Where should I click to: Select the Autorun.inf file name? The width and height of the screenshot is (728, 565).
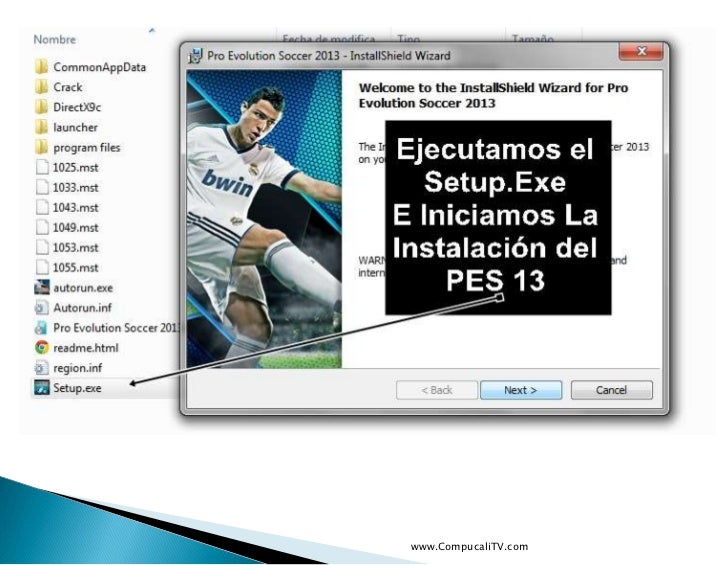coord(83,308)
